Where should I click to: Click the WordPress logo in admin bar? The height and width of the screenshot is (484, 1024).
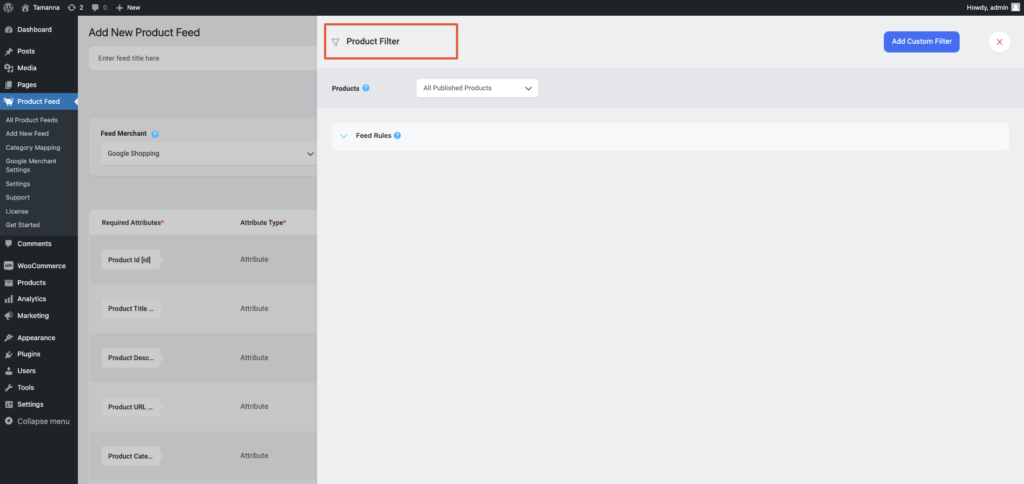[8, 7]
